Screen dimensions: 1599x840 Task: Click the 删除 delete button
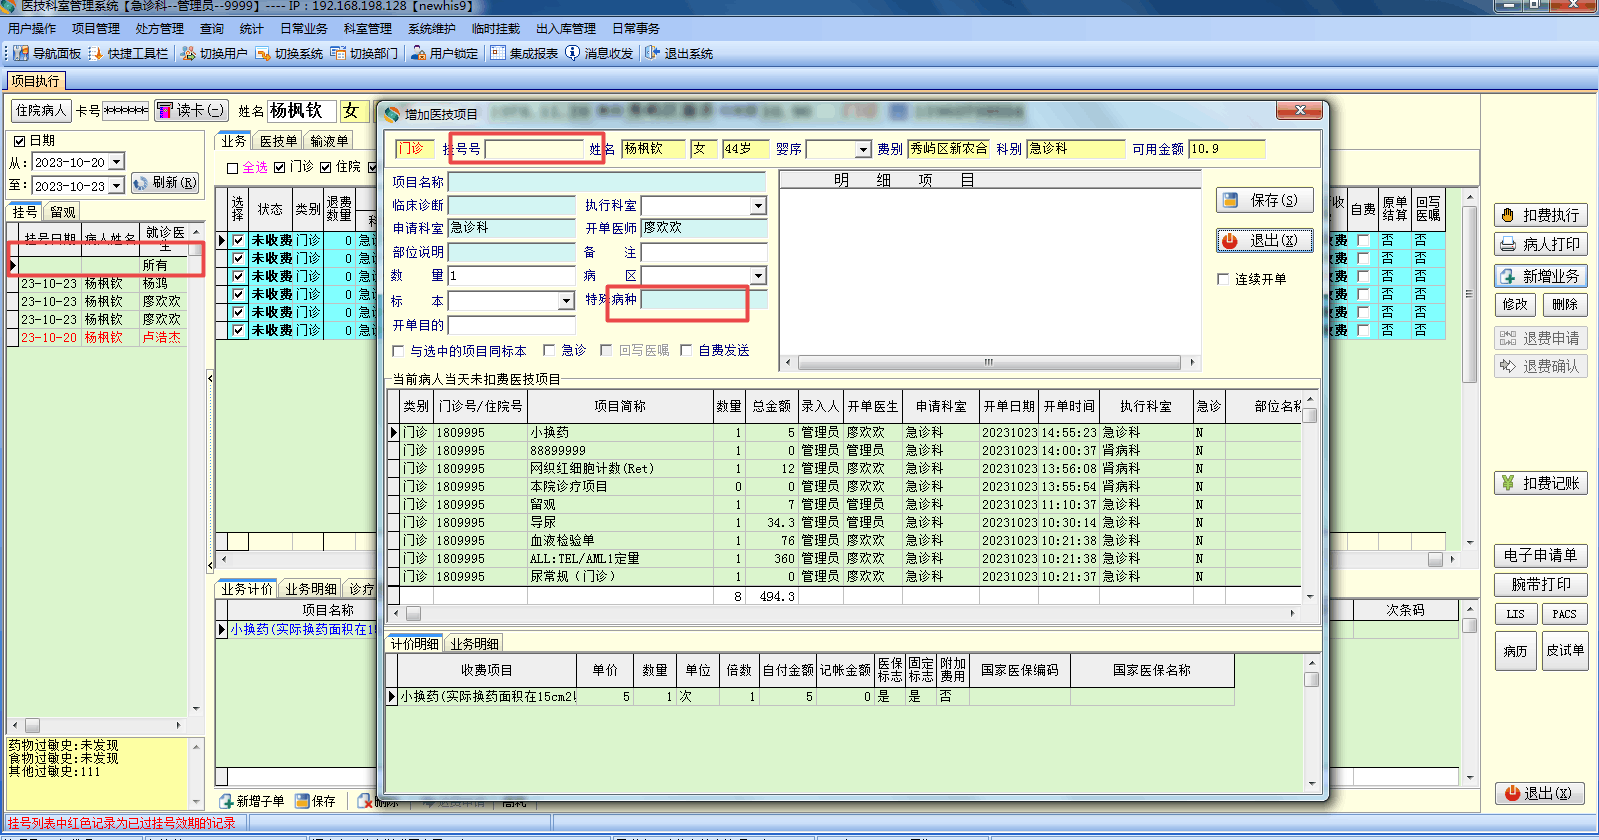pyautogui.click(x=1565, y=304)
